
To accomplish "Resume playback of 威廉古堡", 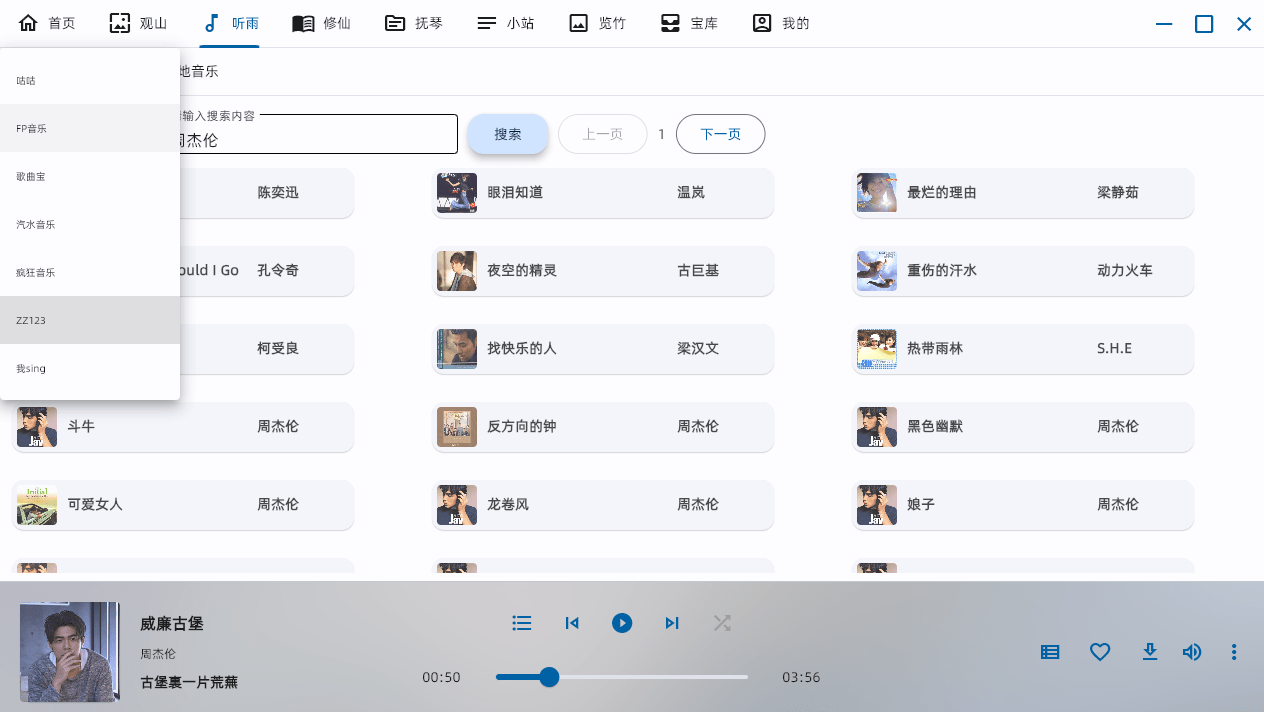I will 622,622.
